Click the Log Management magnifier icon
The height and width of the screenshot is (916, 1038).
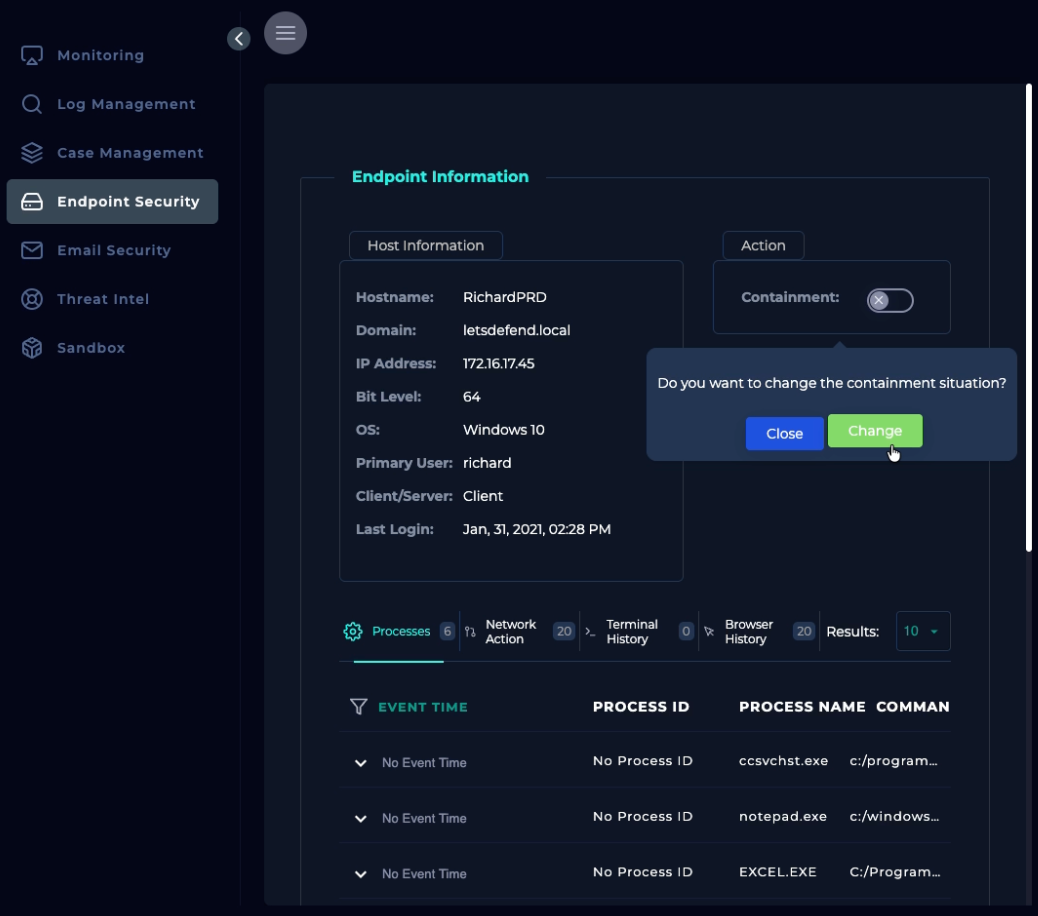[x=32, y=104]
